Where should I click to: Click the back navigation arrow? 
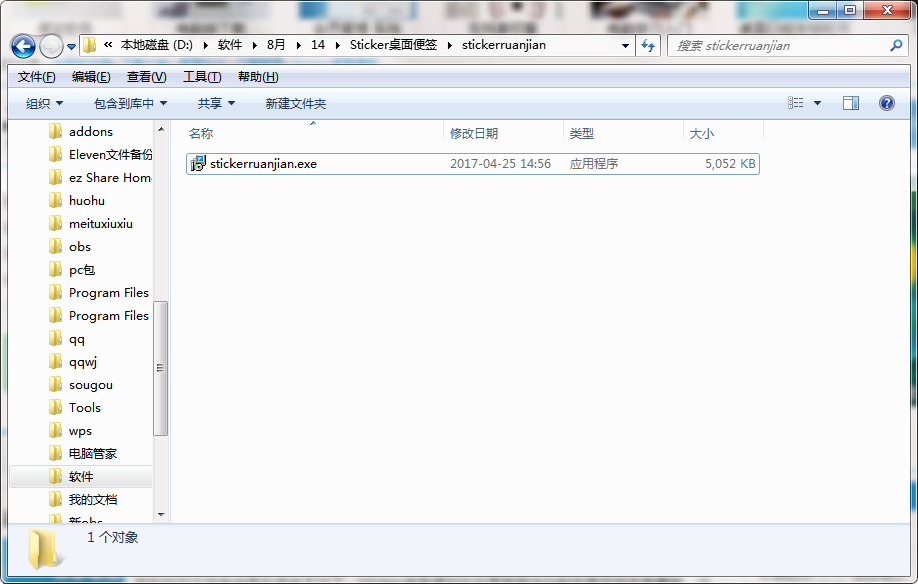click(x=23, y=46)
